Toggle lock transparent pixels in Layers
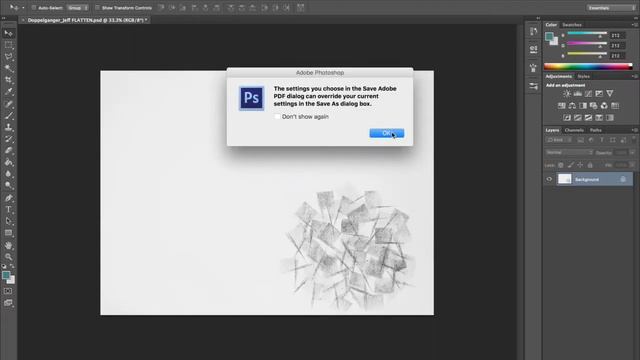The image size is (640, 360). tap(560, 165)
